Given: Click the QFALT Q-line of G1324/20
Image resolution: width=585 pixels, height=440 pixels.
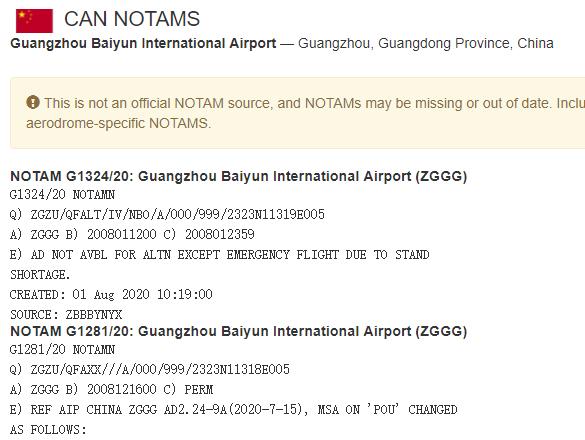Looking at the screenshot, I should point(167,215).
